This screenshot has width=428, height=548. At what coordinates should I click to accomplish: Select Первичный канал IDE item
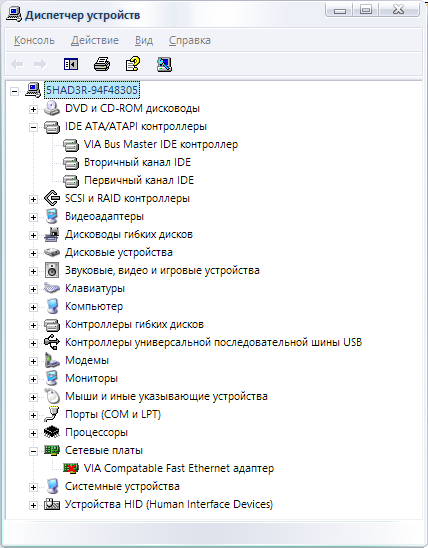[139, 180]
